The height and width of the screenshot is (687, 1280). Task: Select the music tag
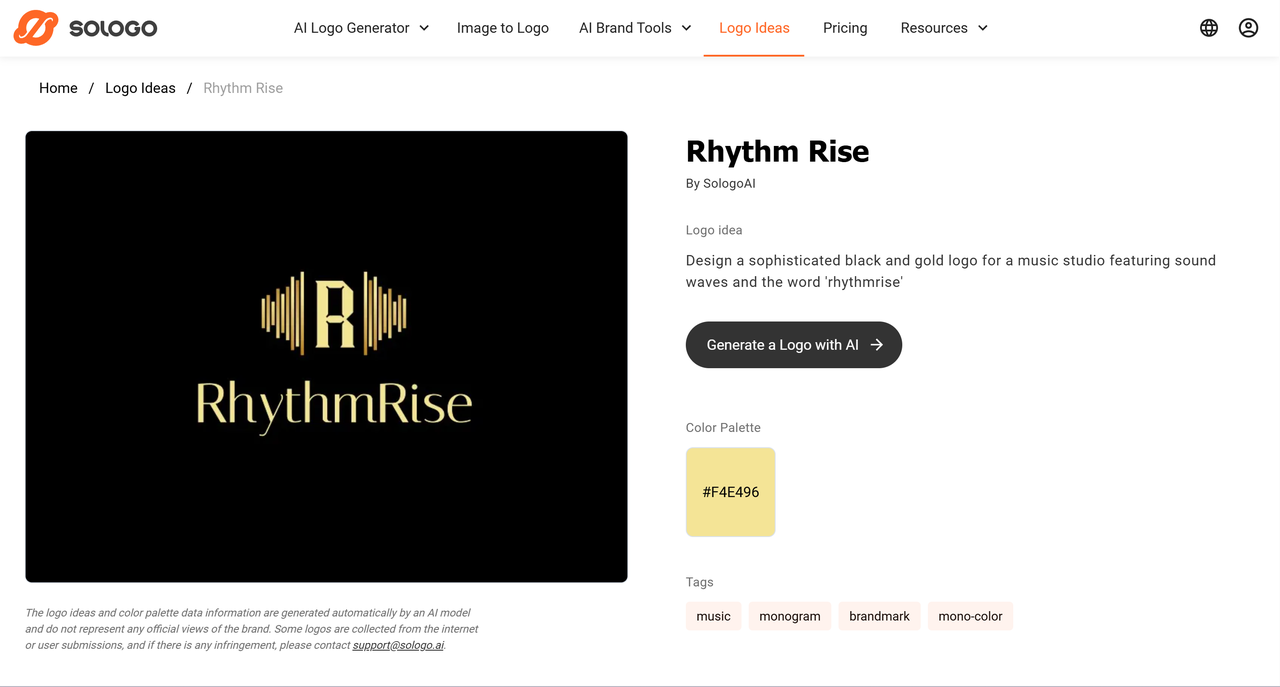713,616
